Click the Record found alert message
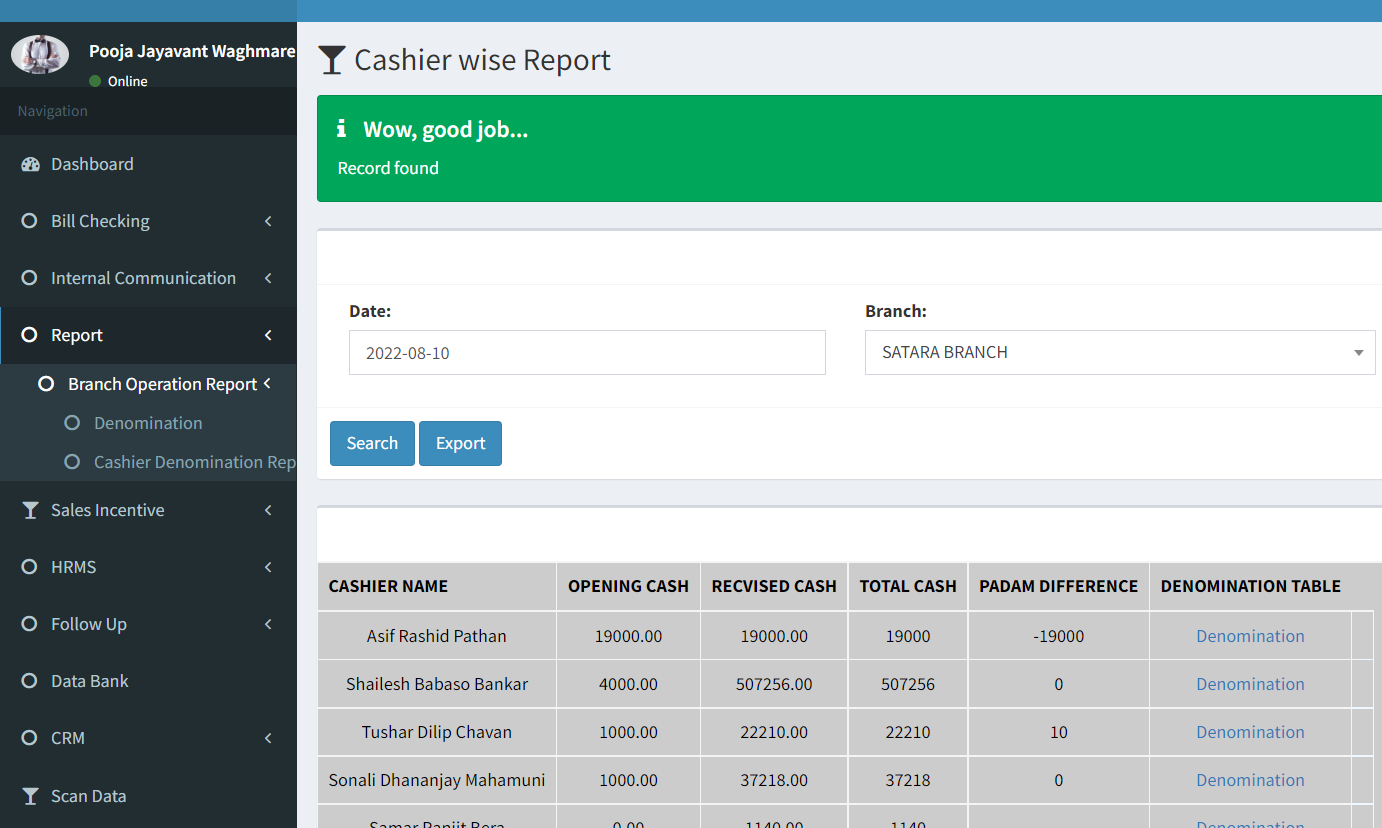1382x828 pixels. 388,168
